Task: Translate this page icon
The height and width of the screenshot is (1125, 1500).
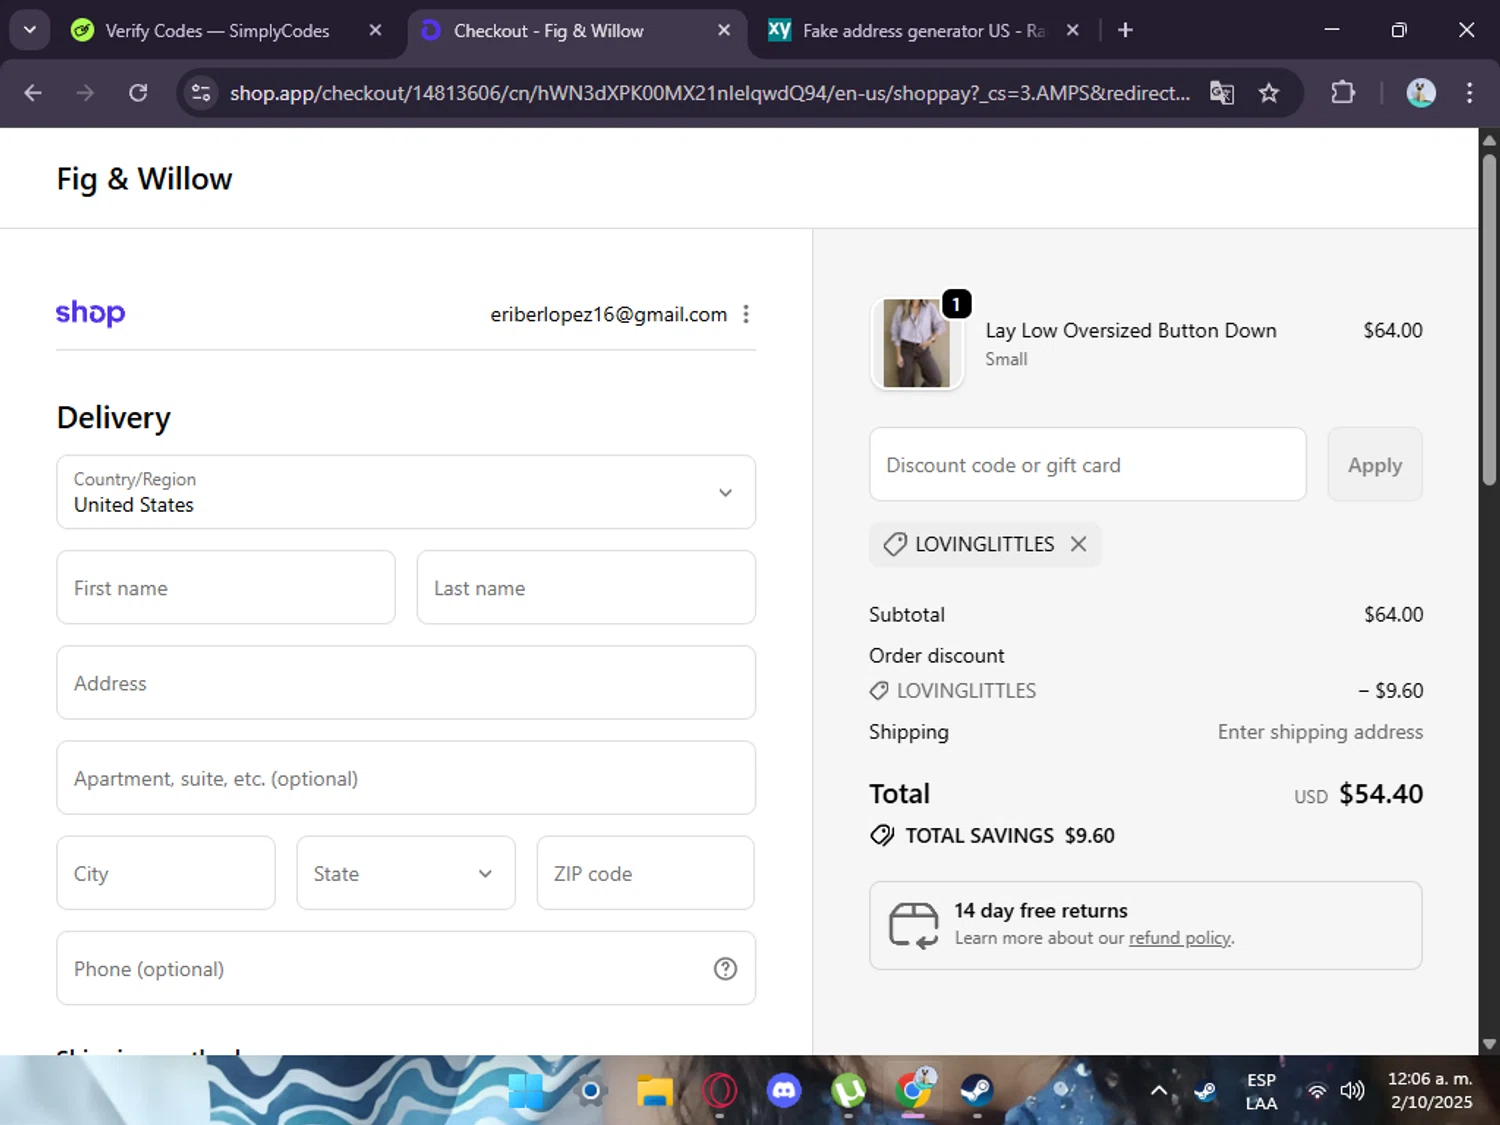Action: point(1222,93)
